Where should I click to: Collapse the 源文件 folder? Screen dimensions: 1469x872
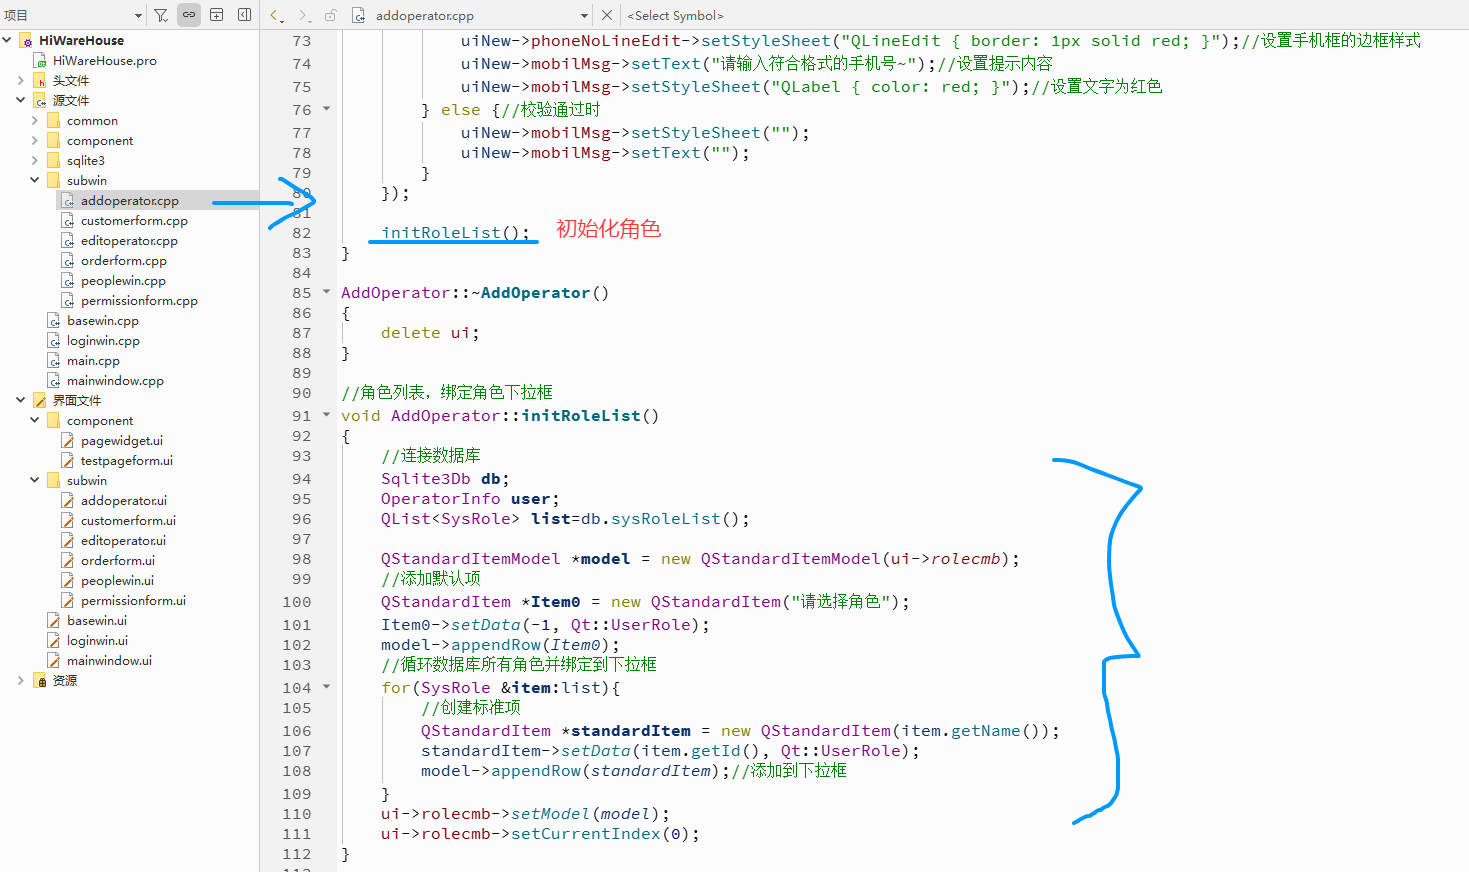pos(21,100)
